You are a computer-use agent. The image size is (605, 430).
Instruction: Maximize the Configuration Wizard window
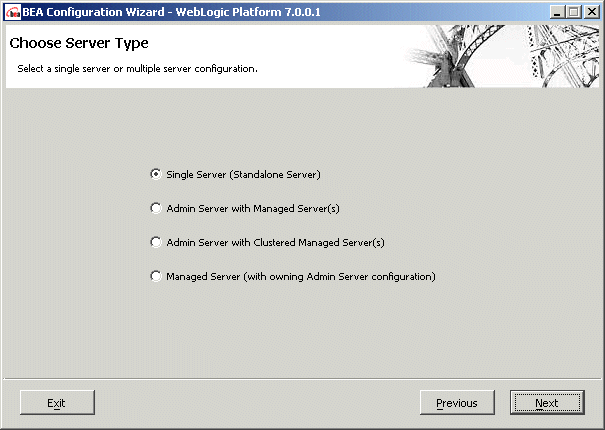pos(574,12)
